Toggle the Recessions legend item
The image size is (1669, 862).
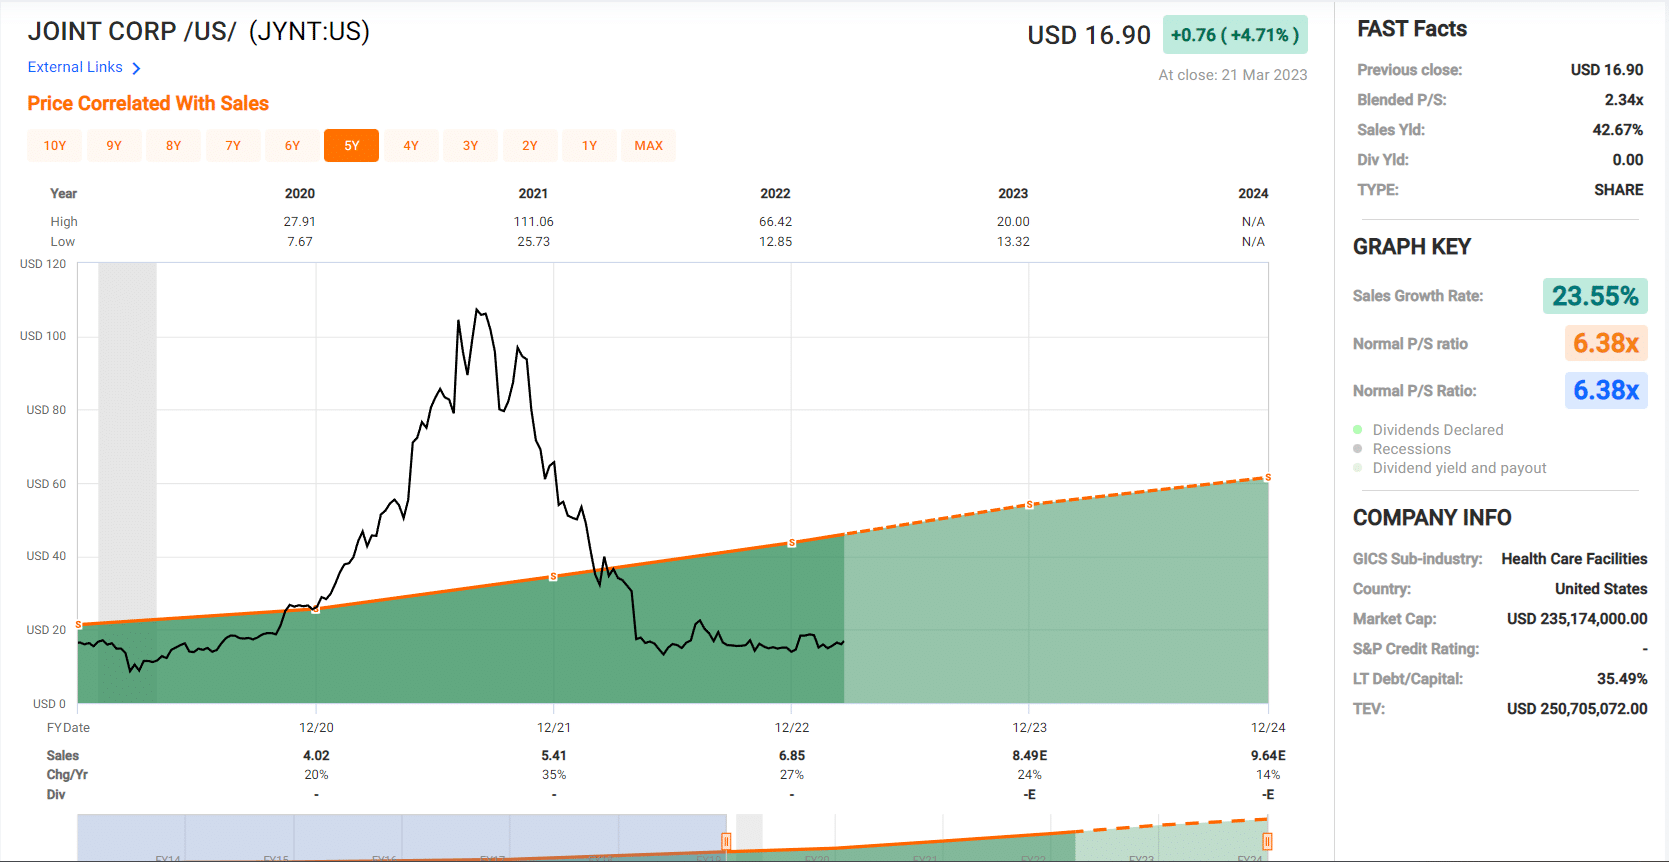(1402, 449)
